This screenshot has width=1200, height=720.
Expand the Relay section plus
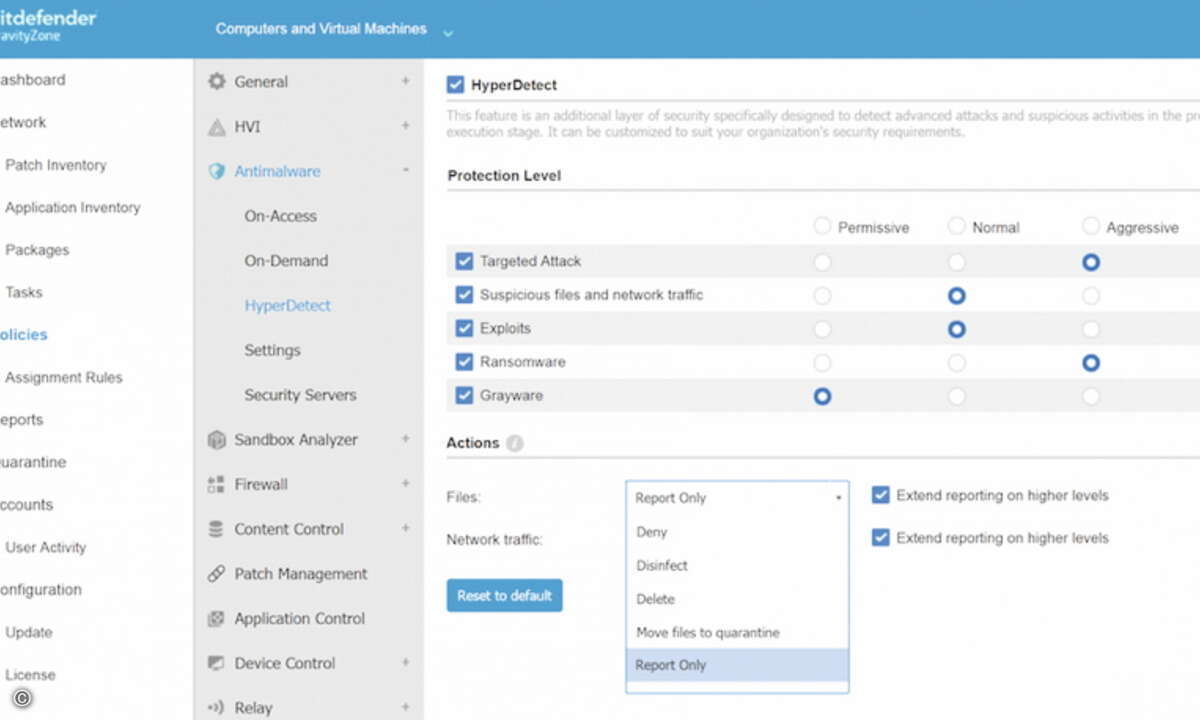coord(405,706)
